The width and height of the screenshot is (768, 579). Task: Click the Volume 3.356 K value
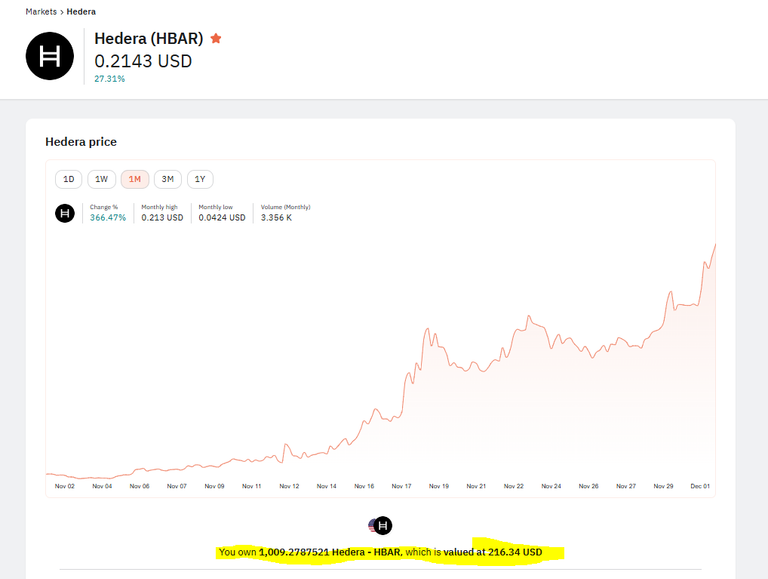click(x=276, y=217)
